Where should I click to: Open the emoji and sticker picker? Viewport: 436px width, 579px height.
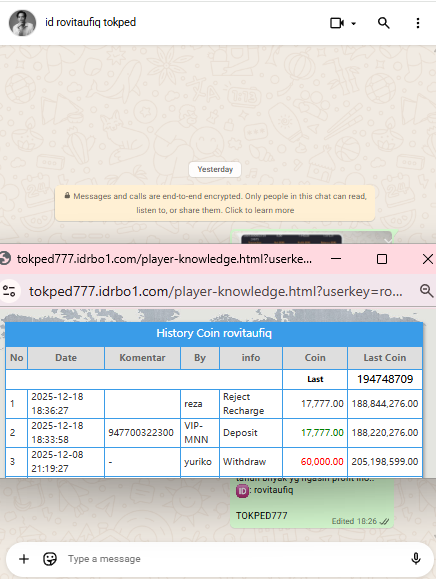click(50, 559)
